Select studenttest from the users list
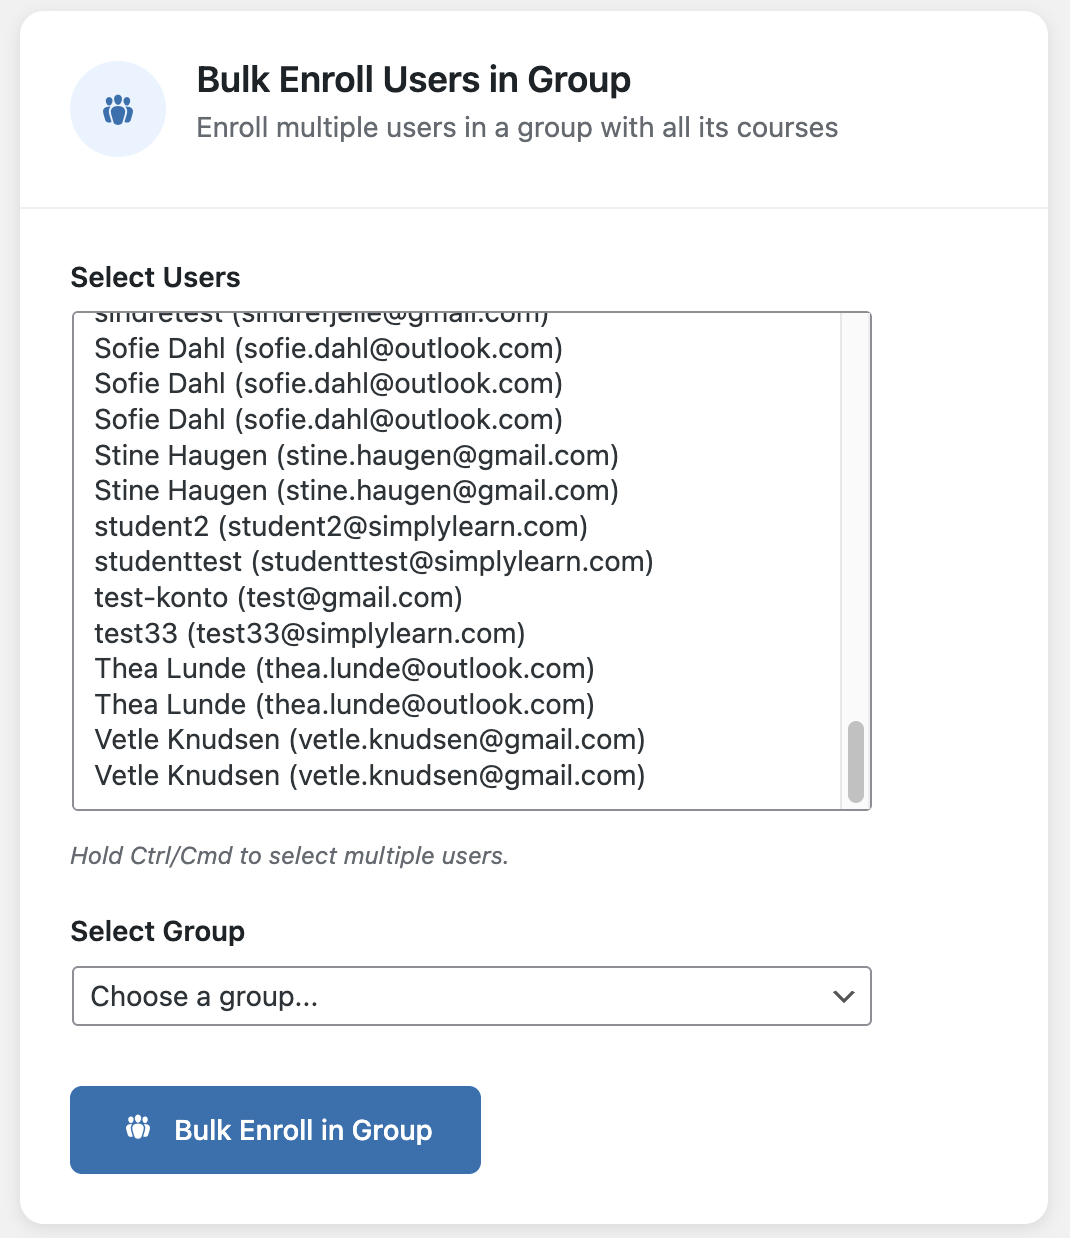This screenshot has height=1238, width=1070. pos(373,561)
